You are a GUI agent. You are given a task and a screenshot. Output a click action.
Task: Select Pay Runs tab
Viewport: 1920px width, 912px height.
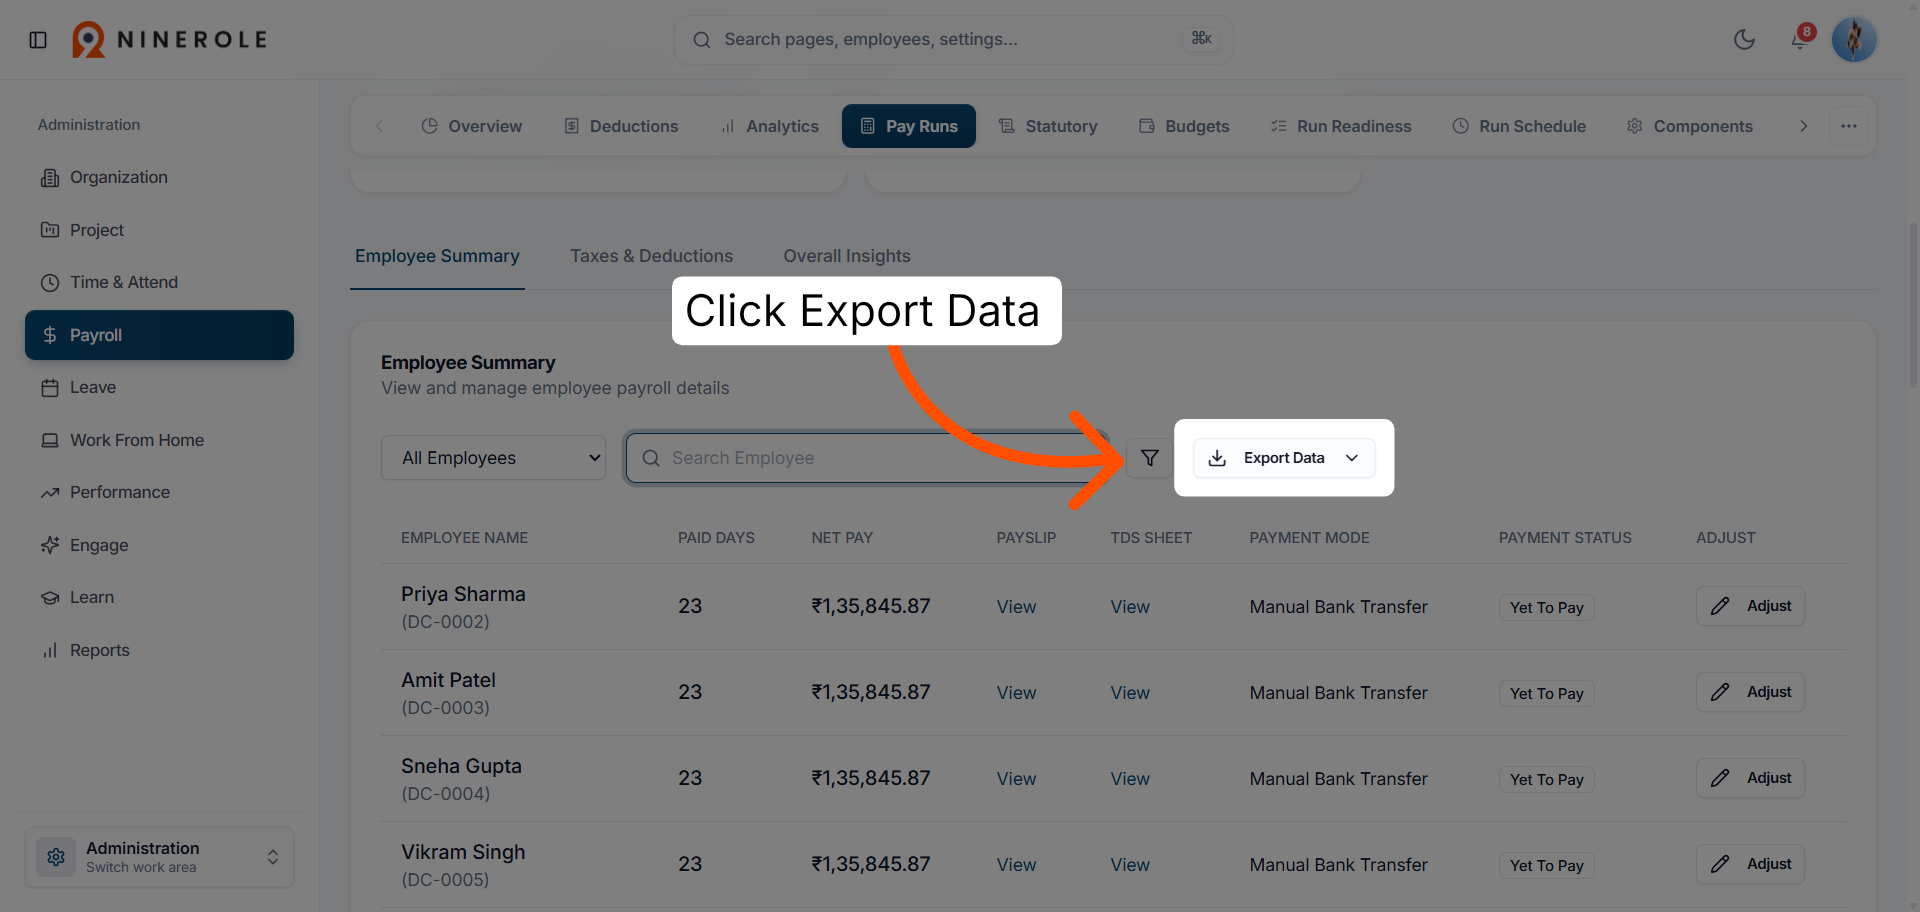(909, 126)
